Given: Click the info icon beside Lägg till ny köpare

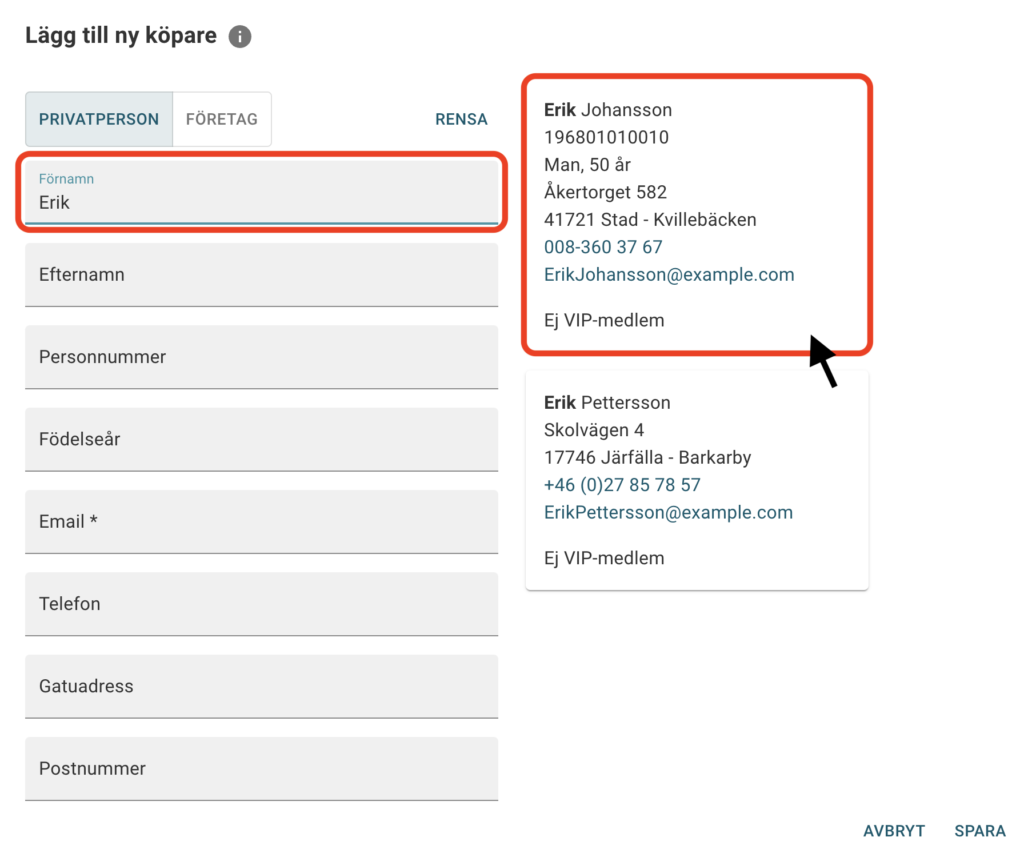Looking at the screenshot, I should [x=240, y=37].
